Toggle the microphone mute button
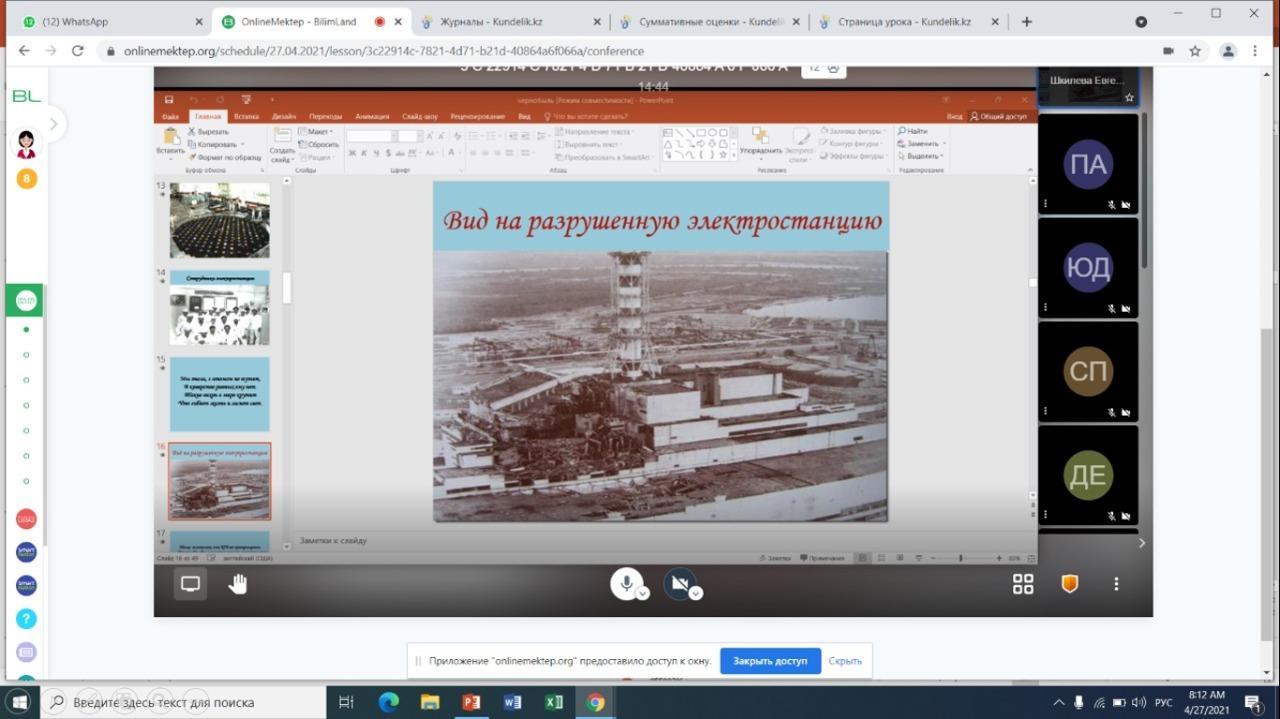This screenshot has width=1280, height=719. pos(626,582)
